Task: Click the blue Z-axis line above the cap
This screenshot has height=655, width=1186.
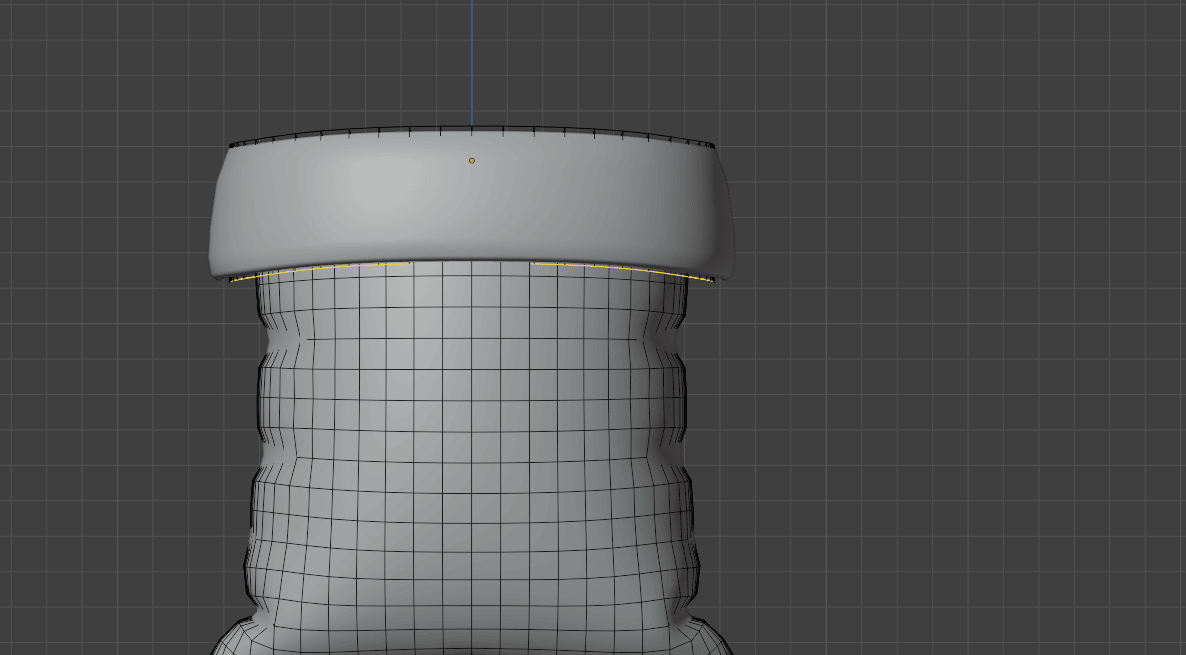Action: point(472,60)
